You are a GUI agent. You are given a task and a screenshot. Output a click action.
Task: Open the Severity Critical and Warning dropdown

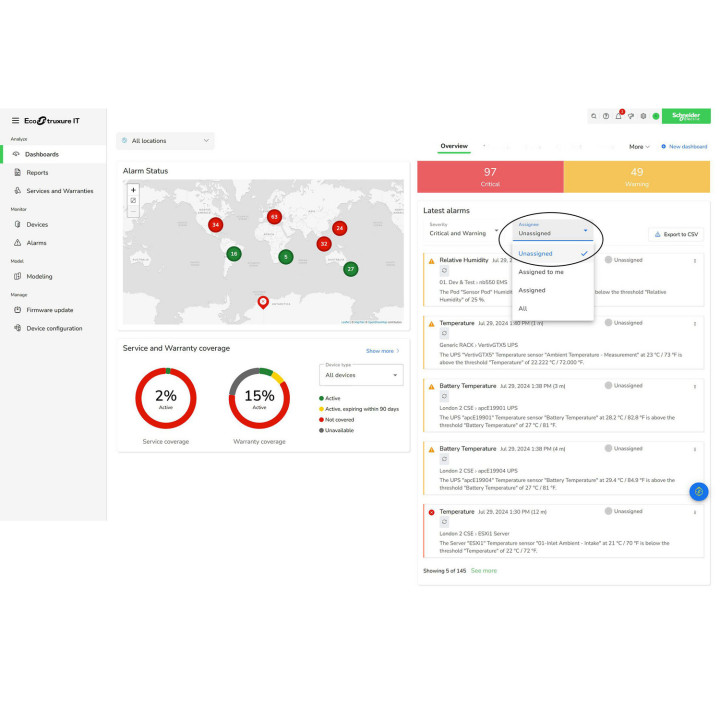463,230
